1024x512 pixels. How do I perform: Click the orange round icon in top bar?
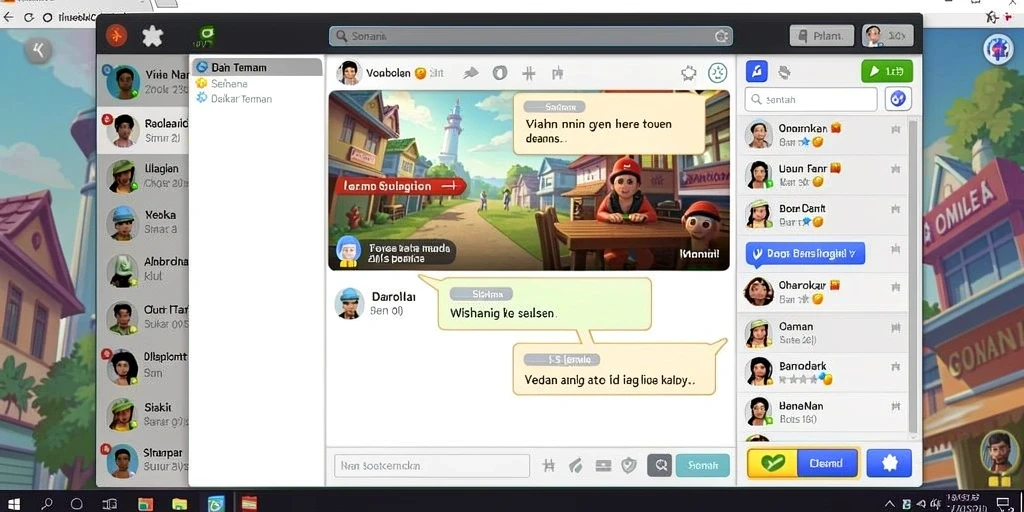click(116, 35)
